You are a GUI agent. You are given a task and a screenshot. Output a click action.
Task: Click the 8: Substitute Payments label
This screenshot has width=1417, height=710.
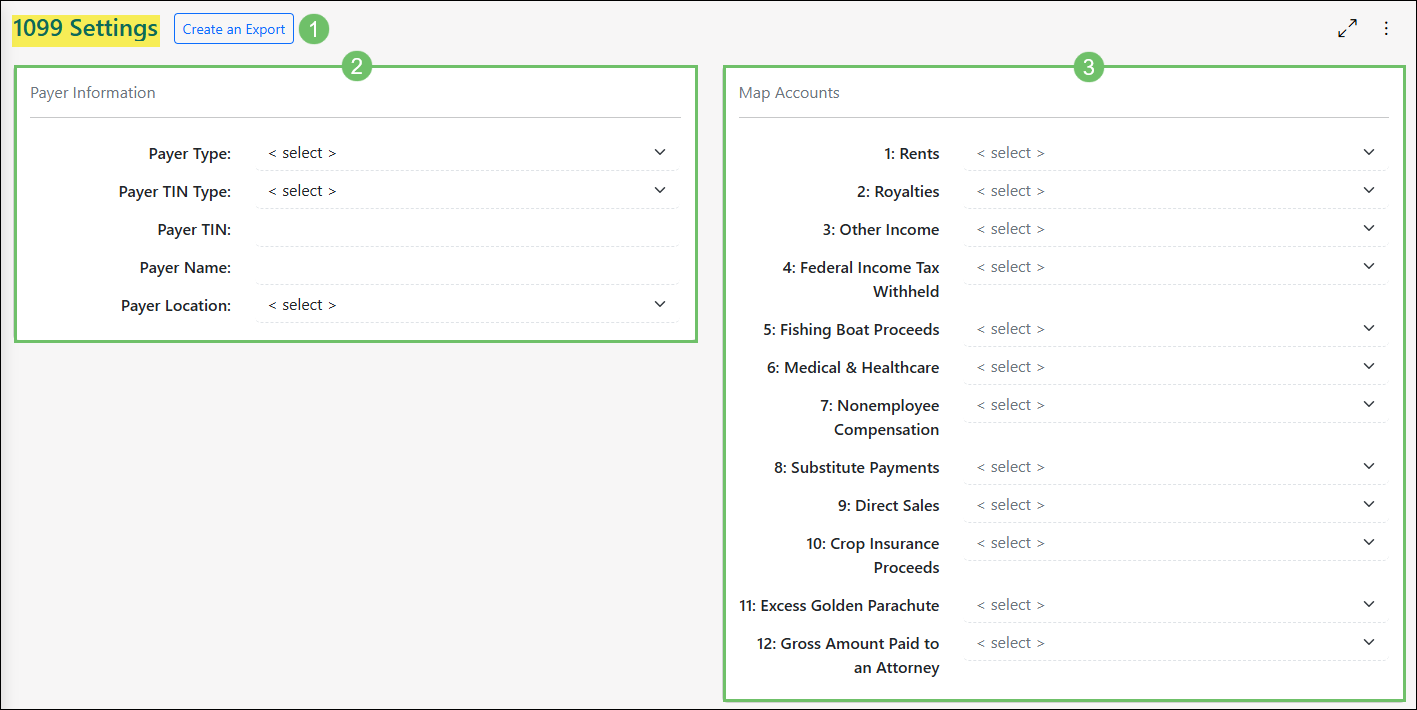(x=857, y=468)
